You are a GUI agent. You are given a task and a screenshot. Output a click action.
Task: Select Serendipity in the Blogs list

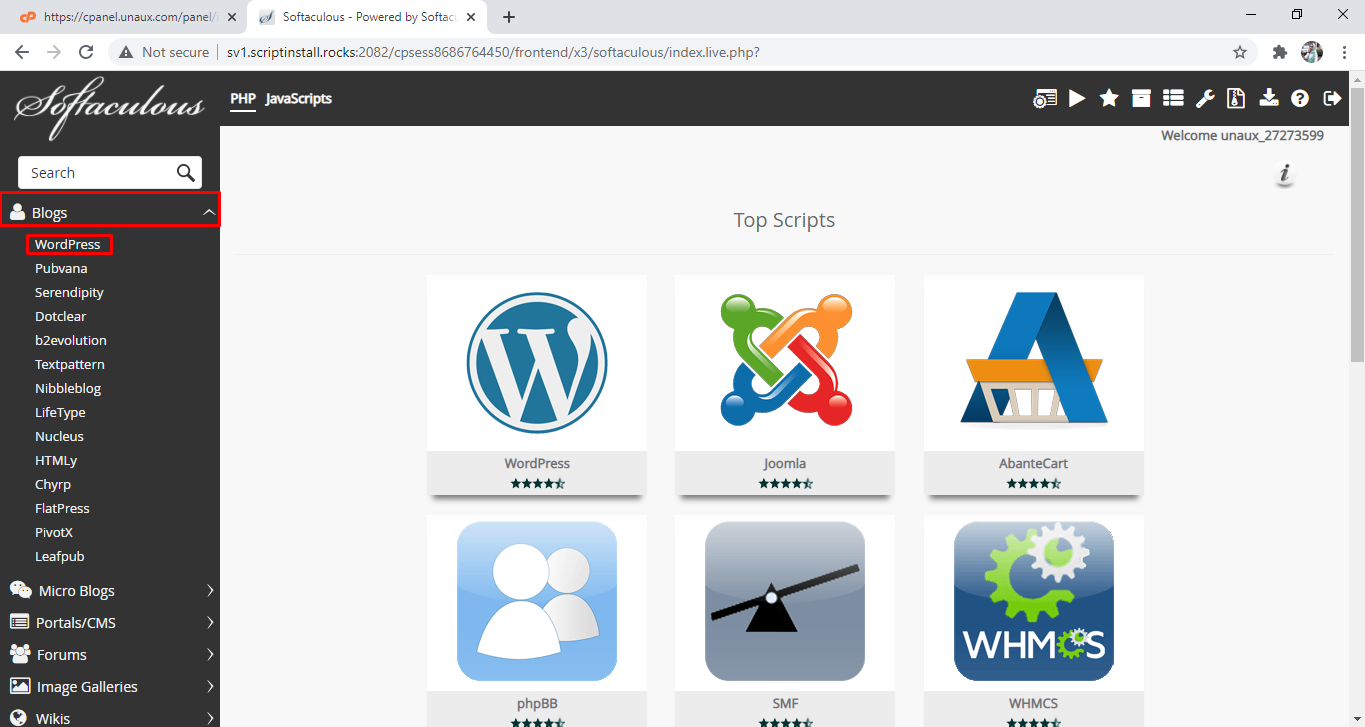[69, 292]
